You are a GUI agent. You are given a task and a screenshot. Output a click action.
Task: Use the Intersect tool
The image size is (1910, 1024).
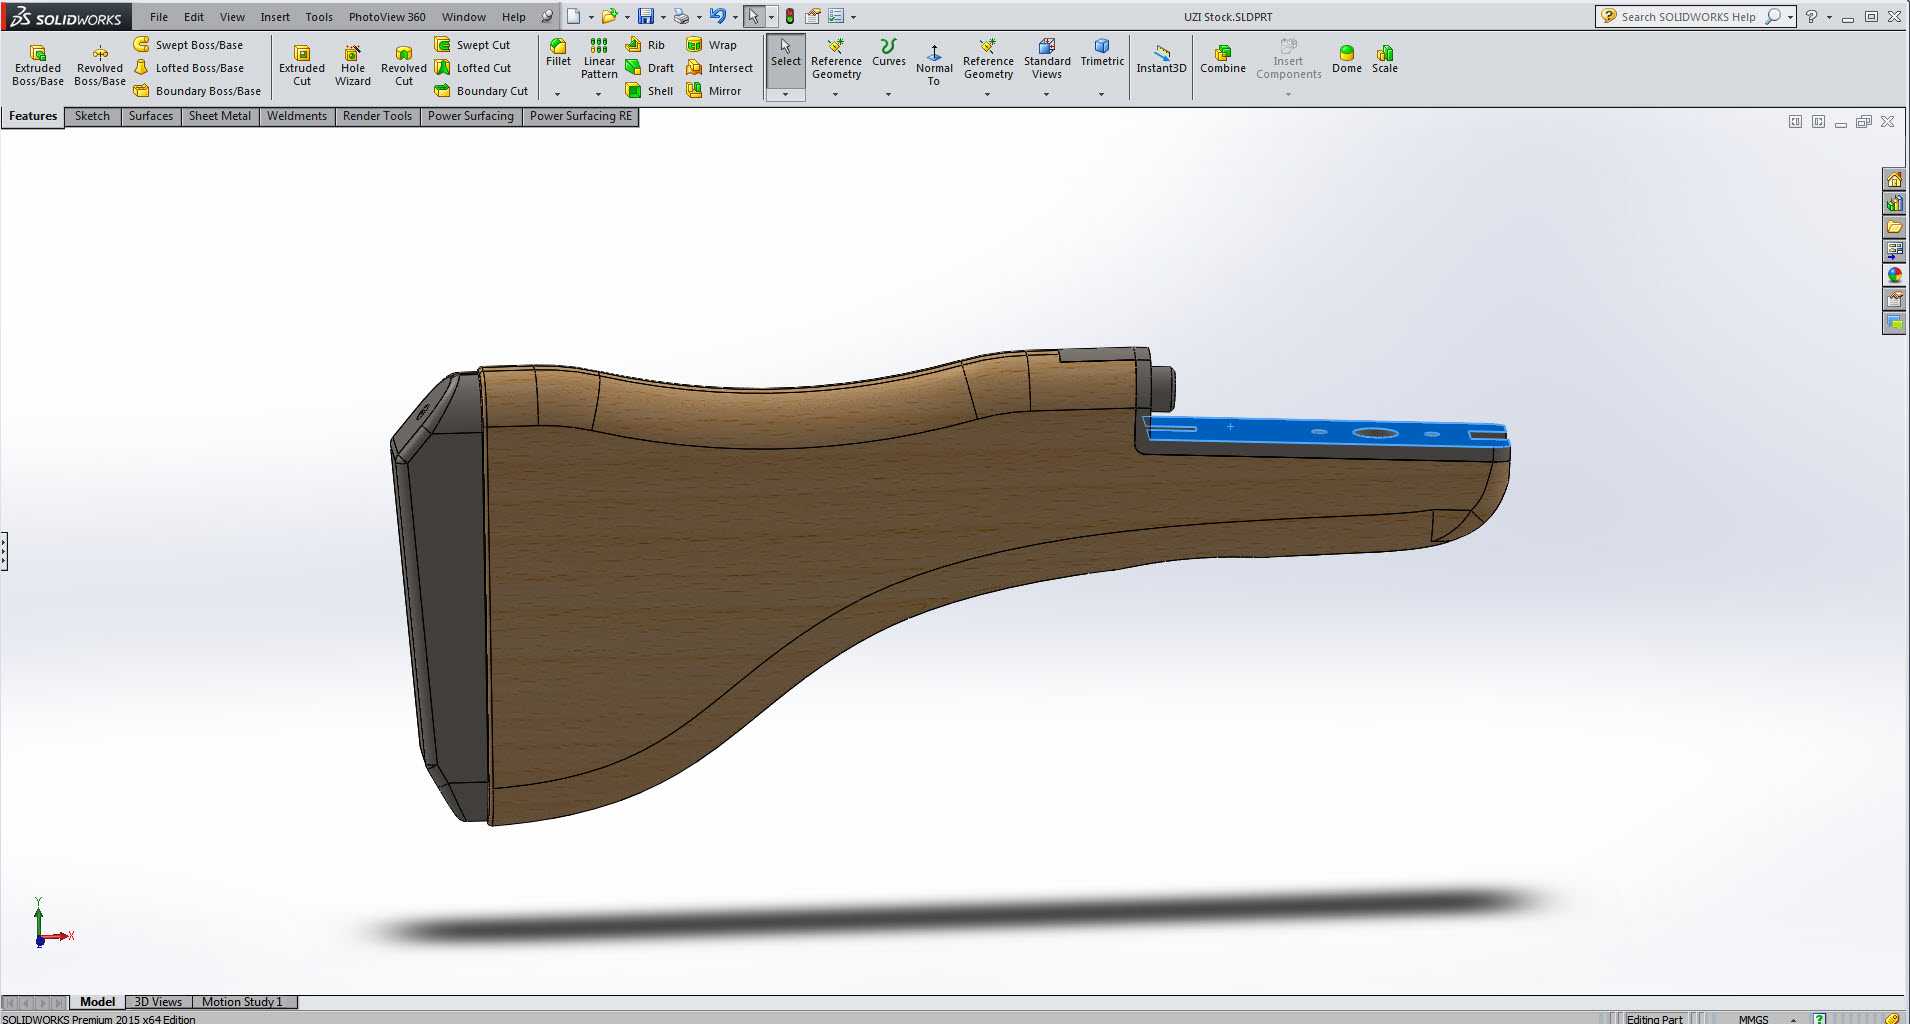point(720,68)
